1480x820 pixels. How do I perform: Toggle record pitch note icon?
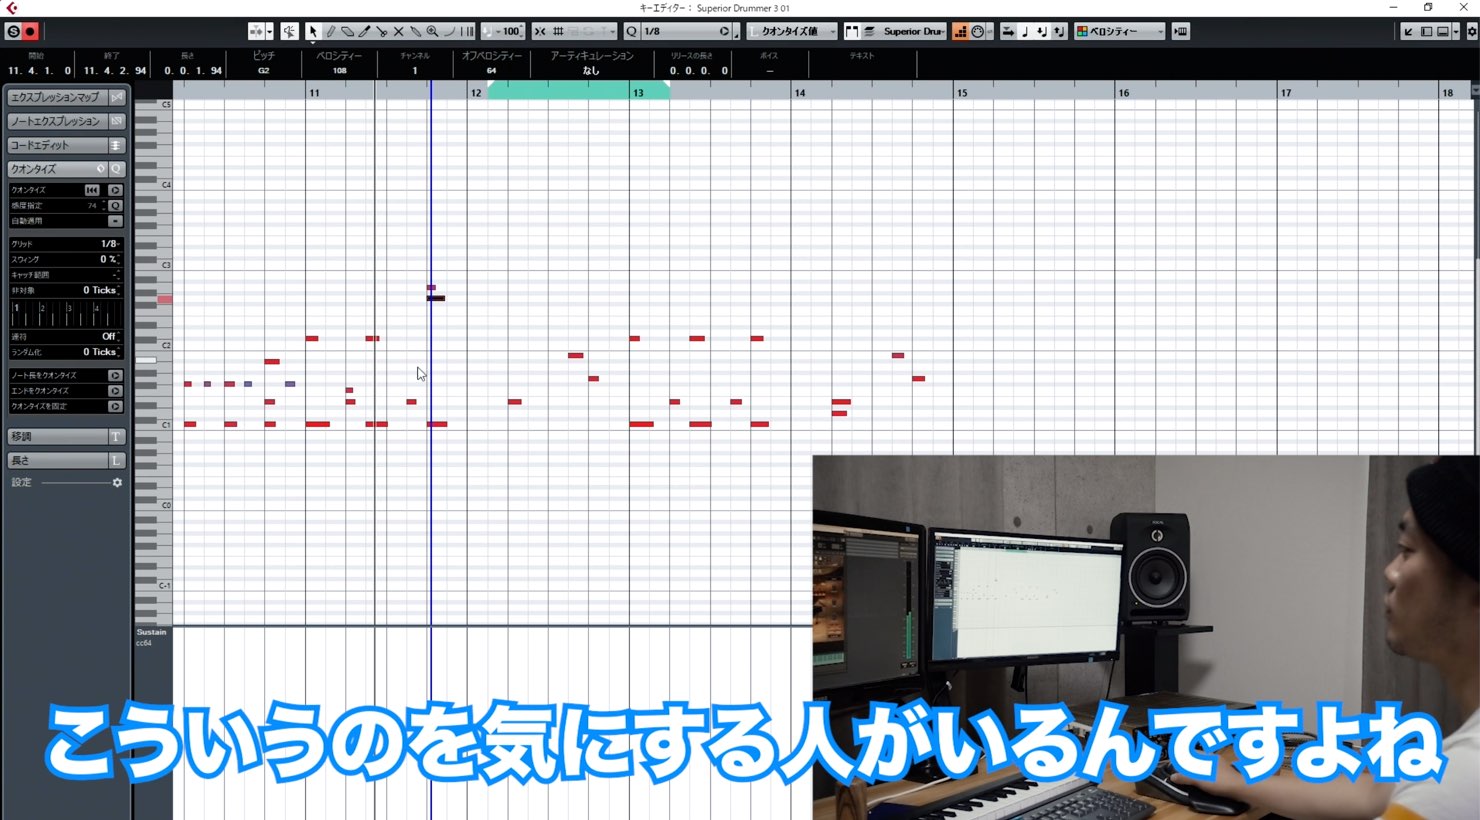click(x=1025, y=32)
